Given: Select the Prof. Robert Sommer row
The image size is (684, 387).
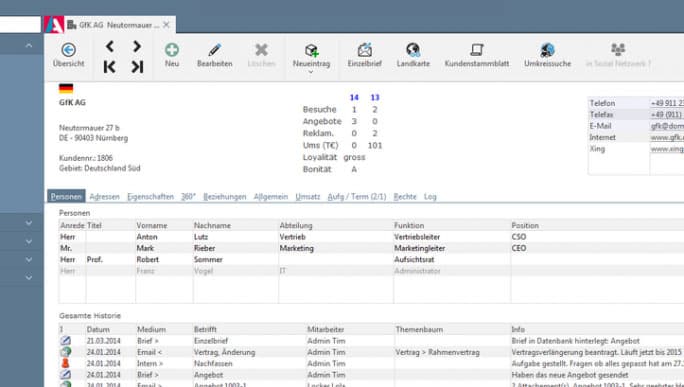Looking at the screenshot, I should pyautogui.click(x=371, y=260).
